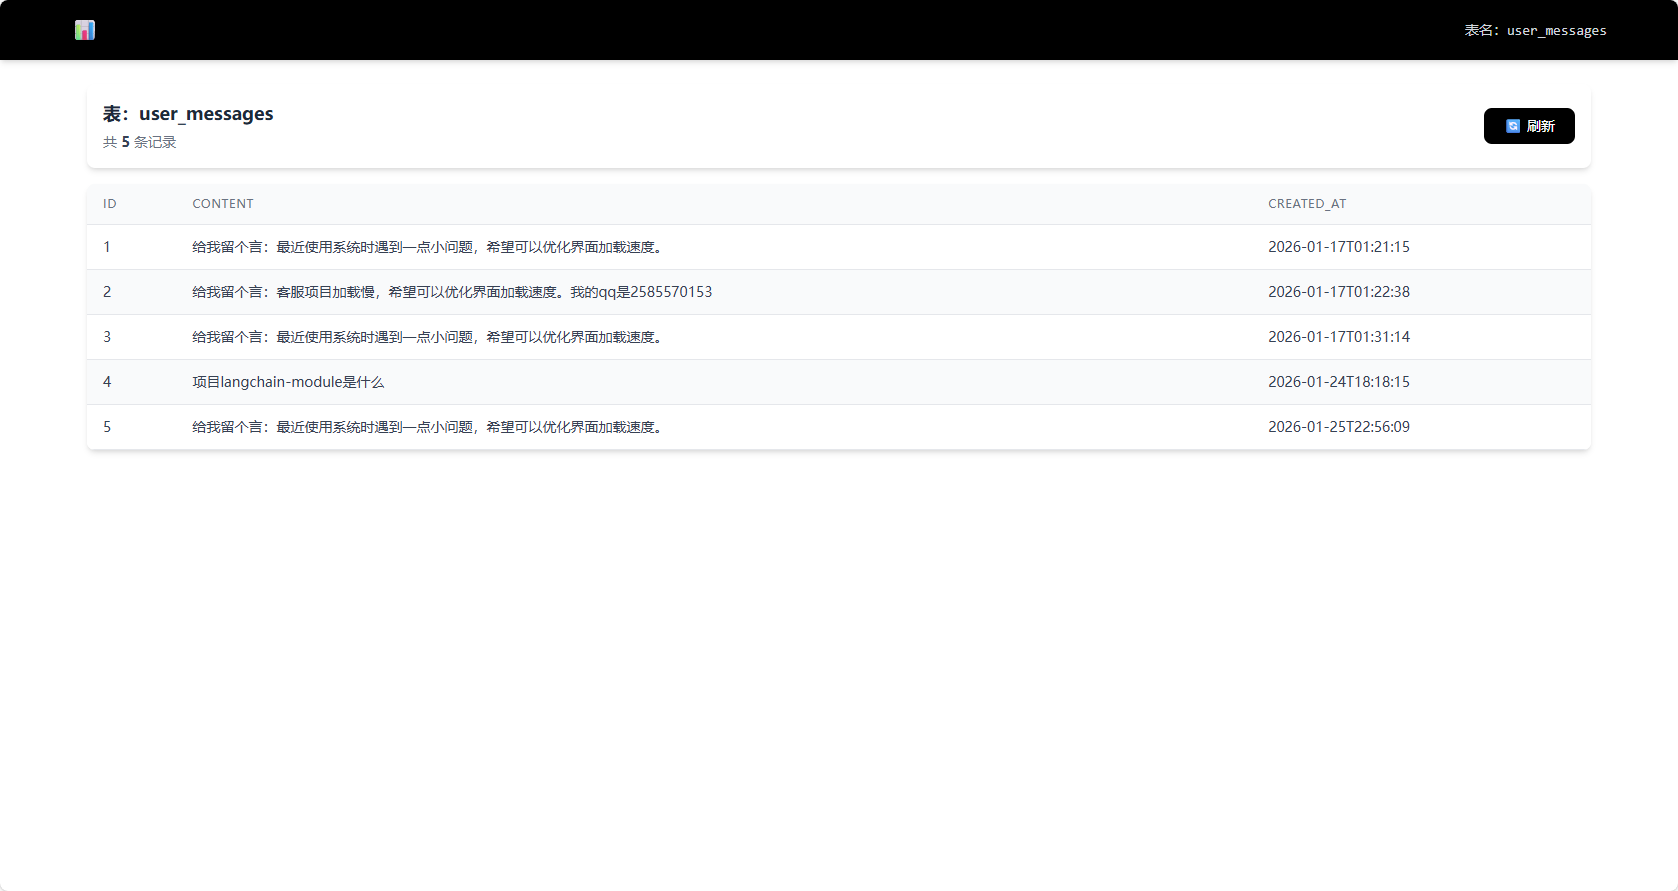
Task: Click the 共 5 条记录 record count
Action: [139, 142]
